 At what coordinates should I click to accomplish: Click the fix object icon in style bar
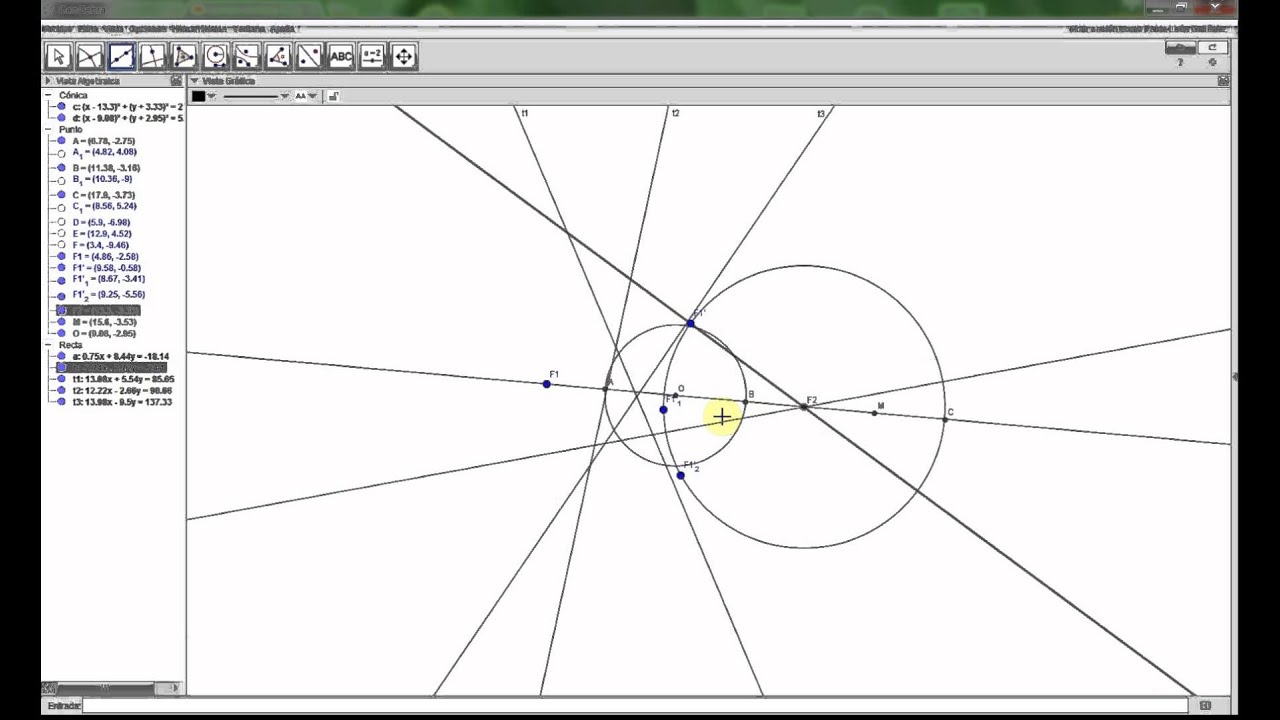333,96
